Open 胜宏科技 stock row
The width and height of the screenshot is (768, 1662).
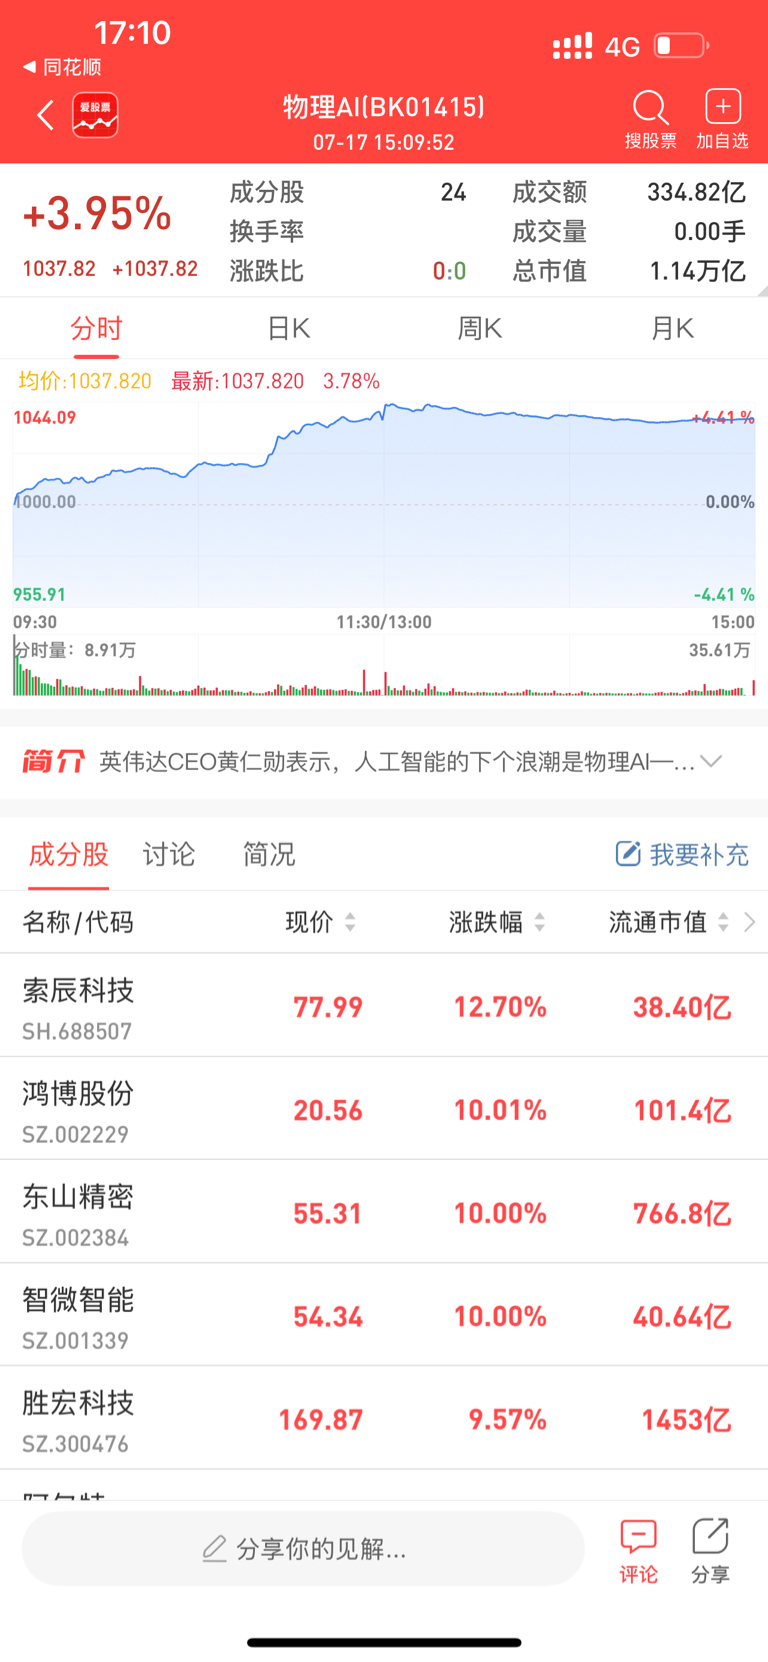(384, 1417)
